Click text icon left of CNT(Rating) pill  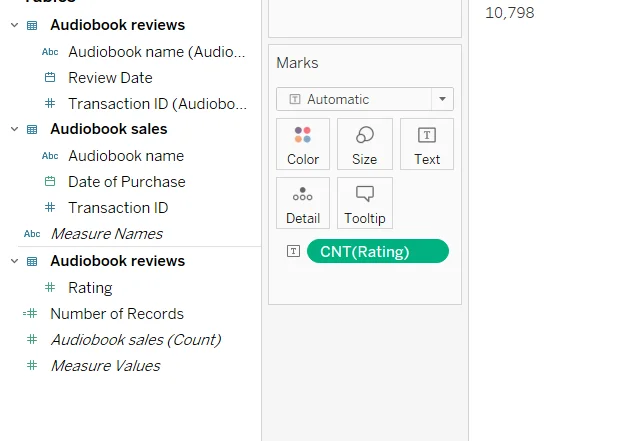coord(293,252)
